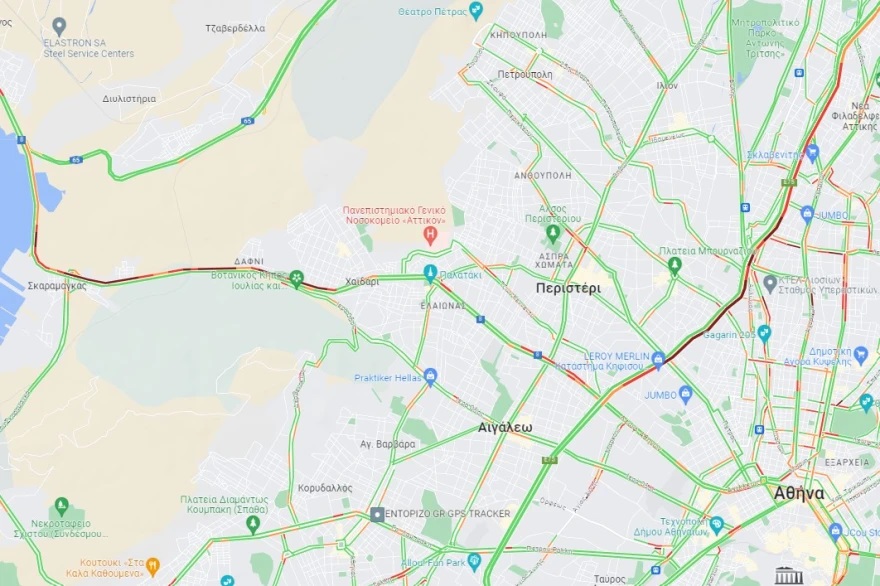The image size is (880, 586).
Task: Click the ELASTRON SA location pin
Action: tap(59, 26)
